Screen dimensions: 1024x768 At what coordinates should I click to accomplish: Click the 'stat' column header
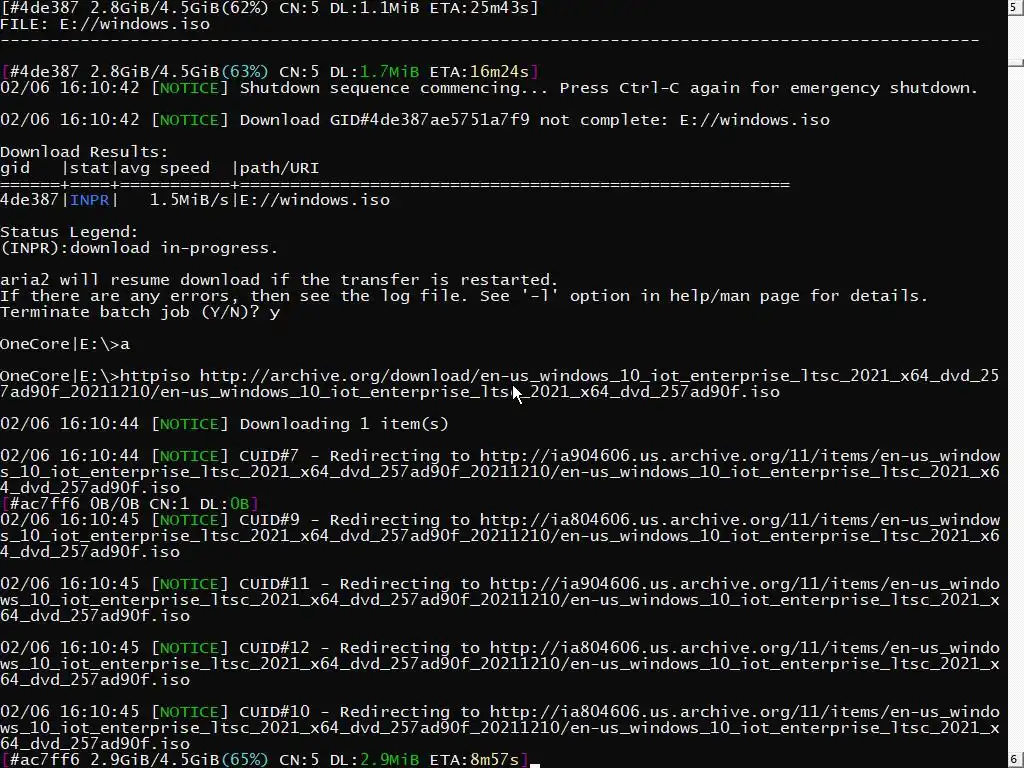coord(89,168)
